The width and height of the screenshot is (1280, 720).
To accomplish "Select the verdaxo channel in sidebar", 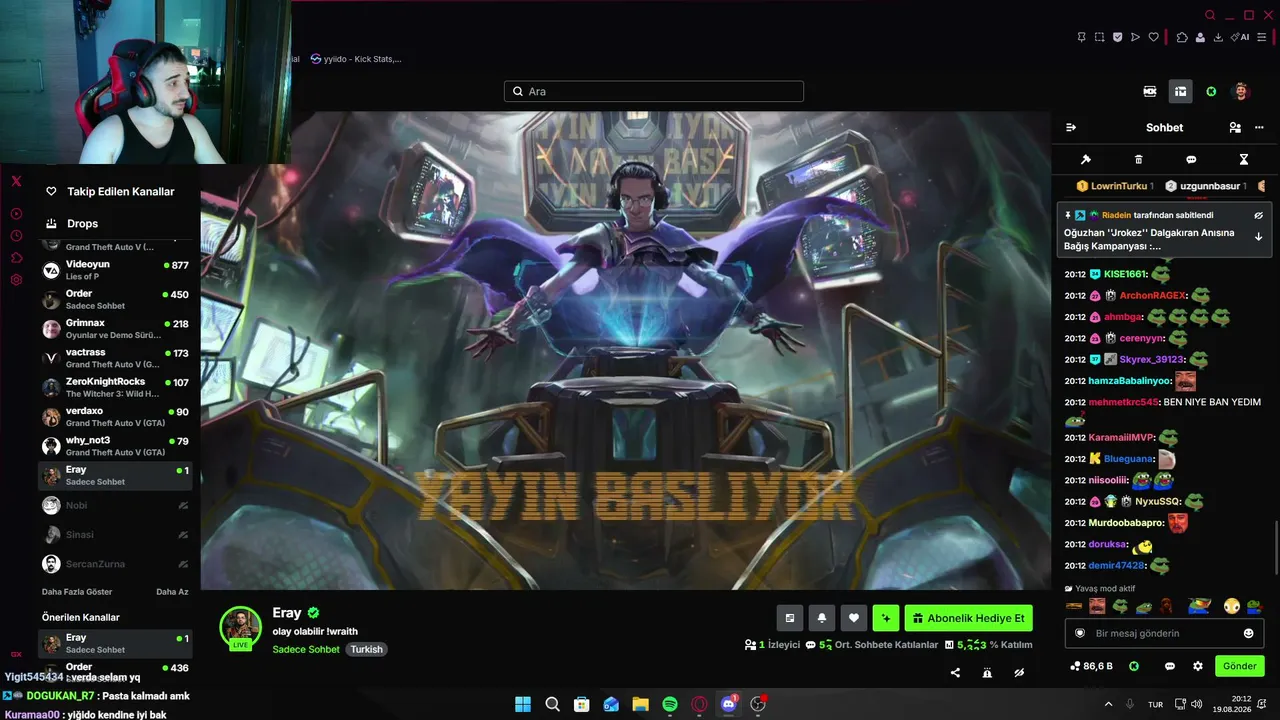I will coord(116,417).
